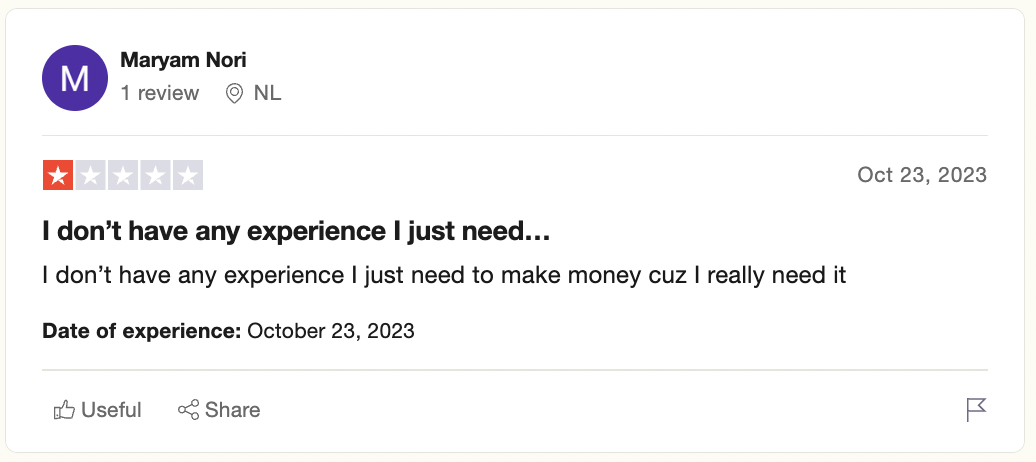Click the Share text label

coord(233,410)
